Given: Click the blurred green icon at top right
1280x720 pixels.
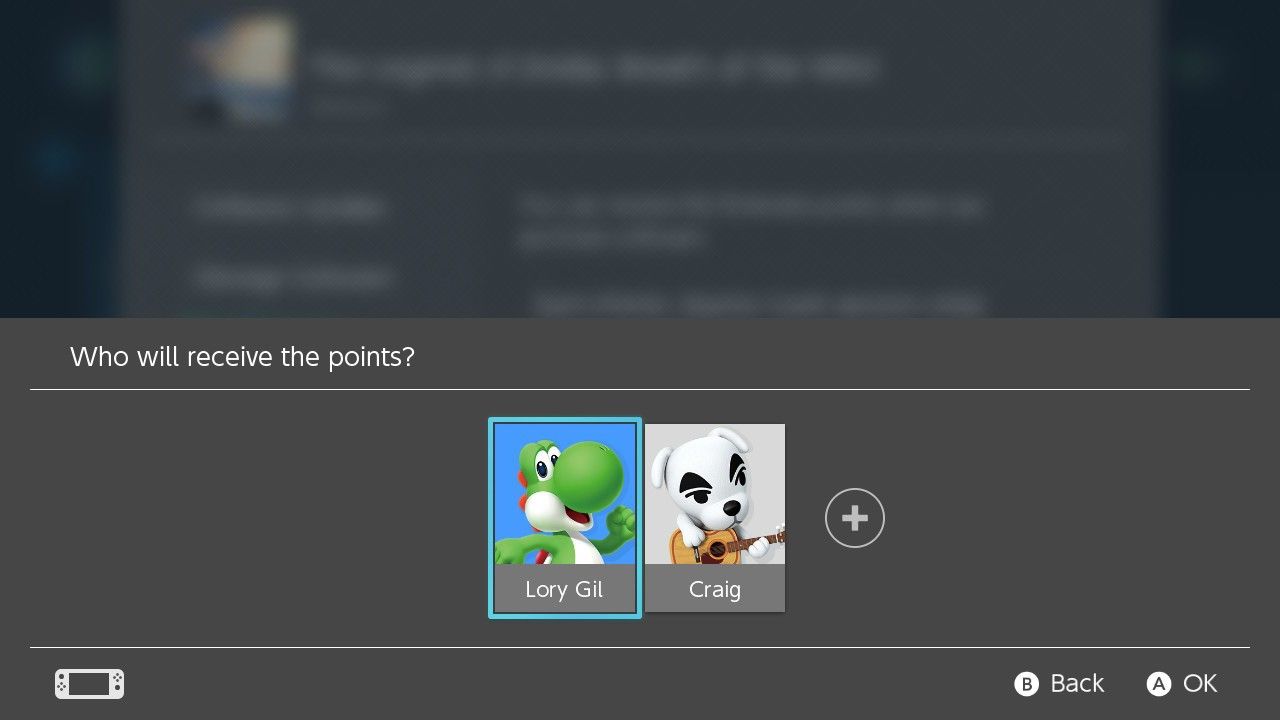Looking at the screenshot, I should (x=1194, y=66).
